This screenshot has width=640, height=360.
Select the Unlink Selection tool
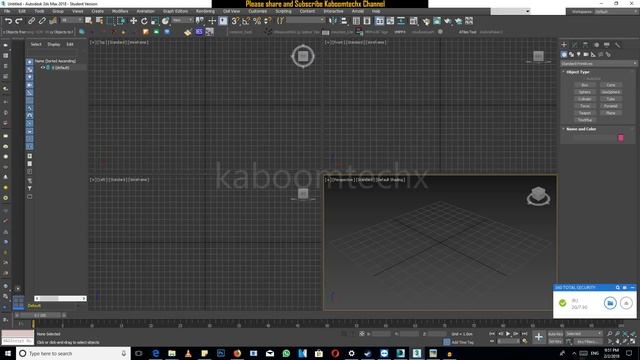pos(42,21)
